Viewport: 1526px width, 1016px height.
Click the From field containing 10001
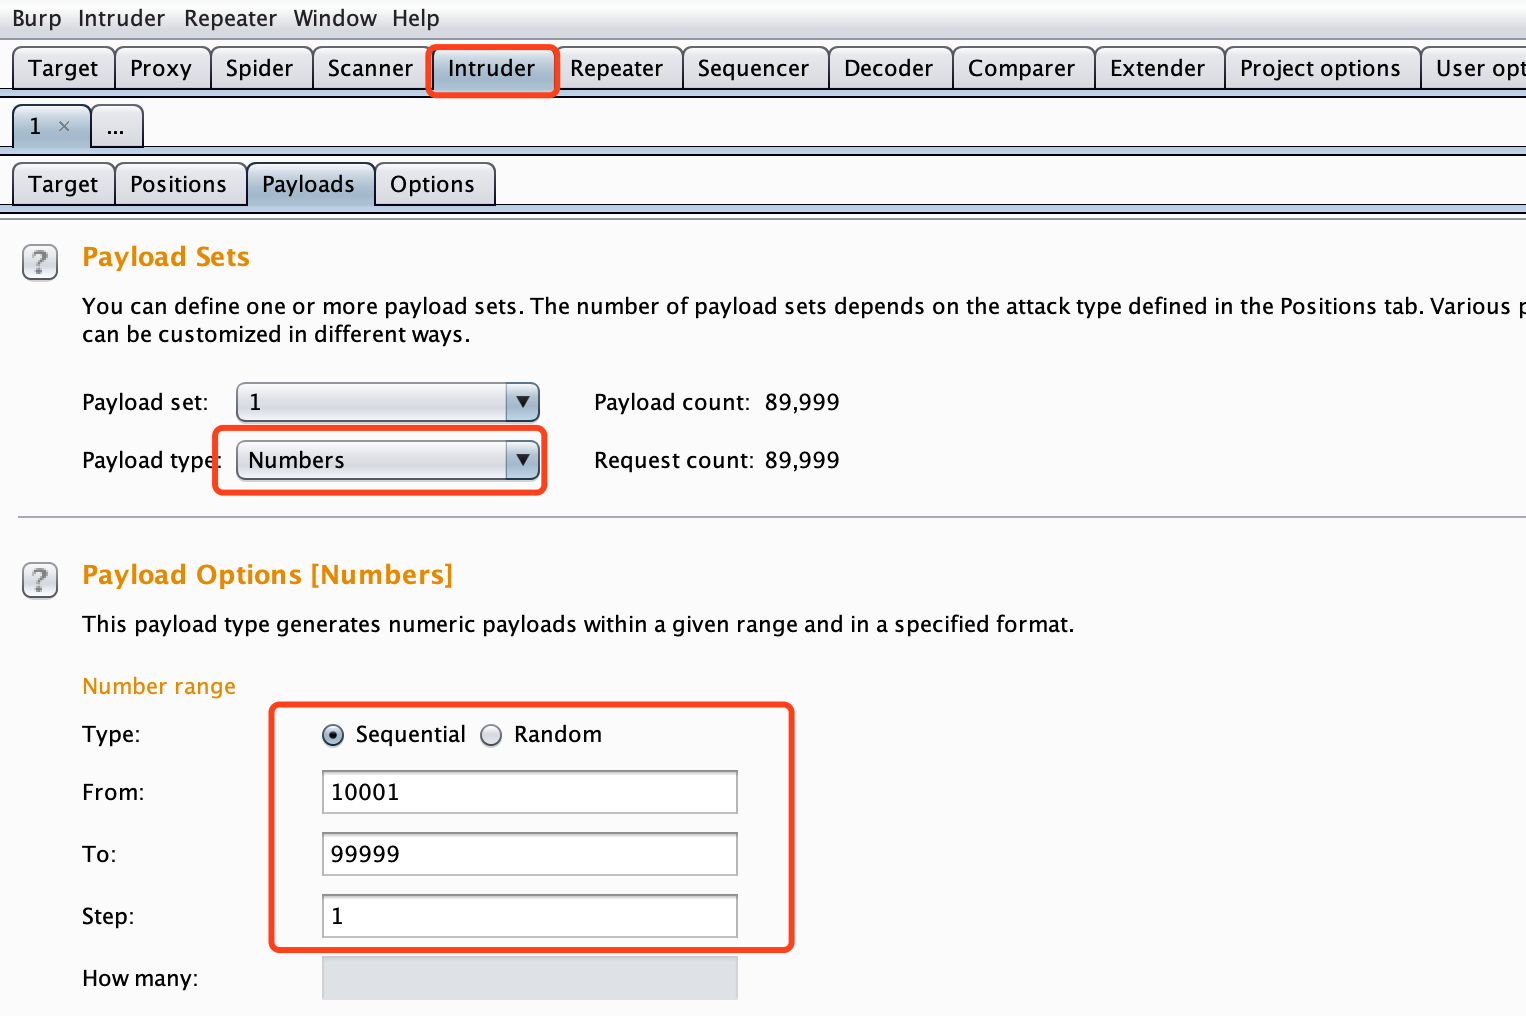530,792
